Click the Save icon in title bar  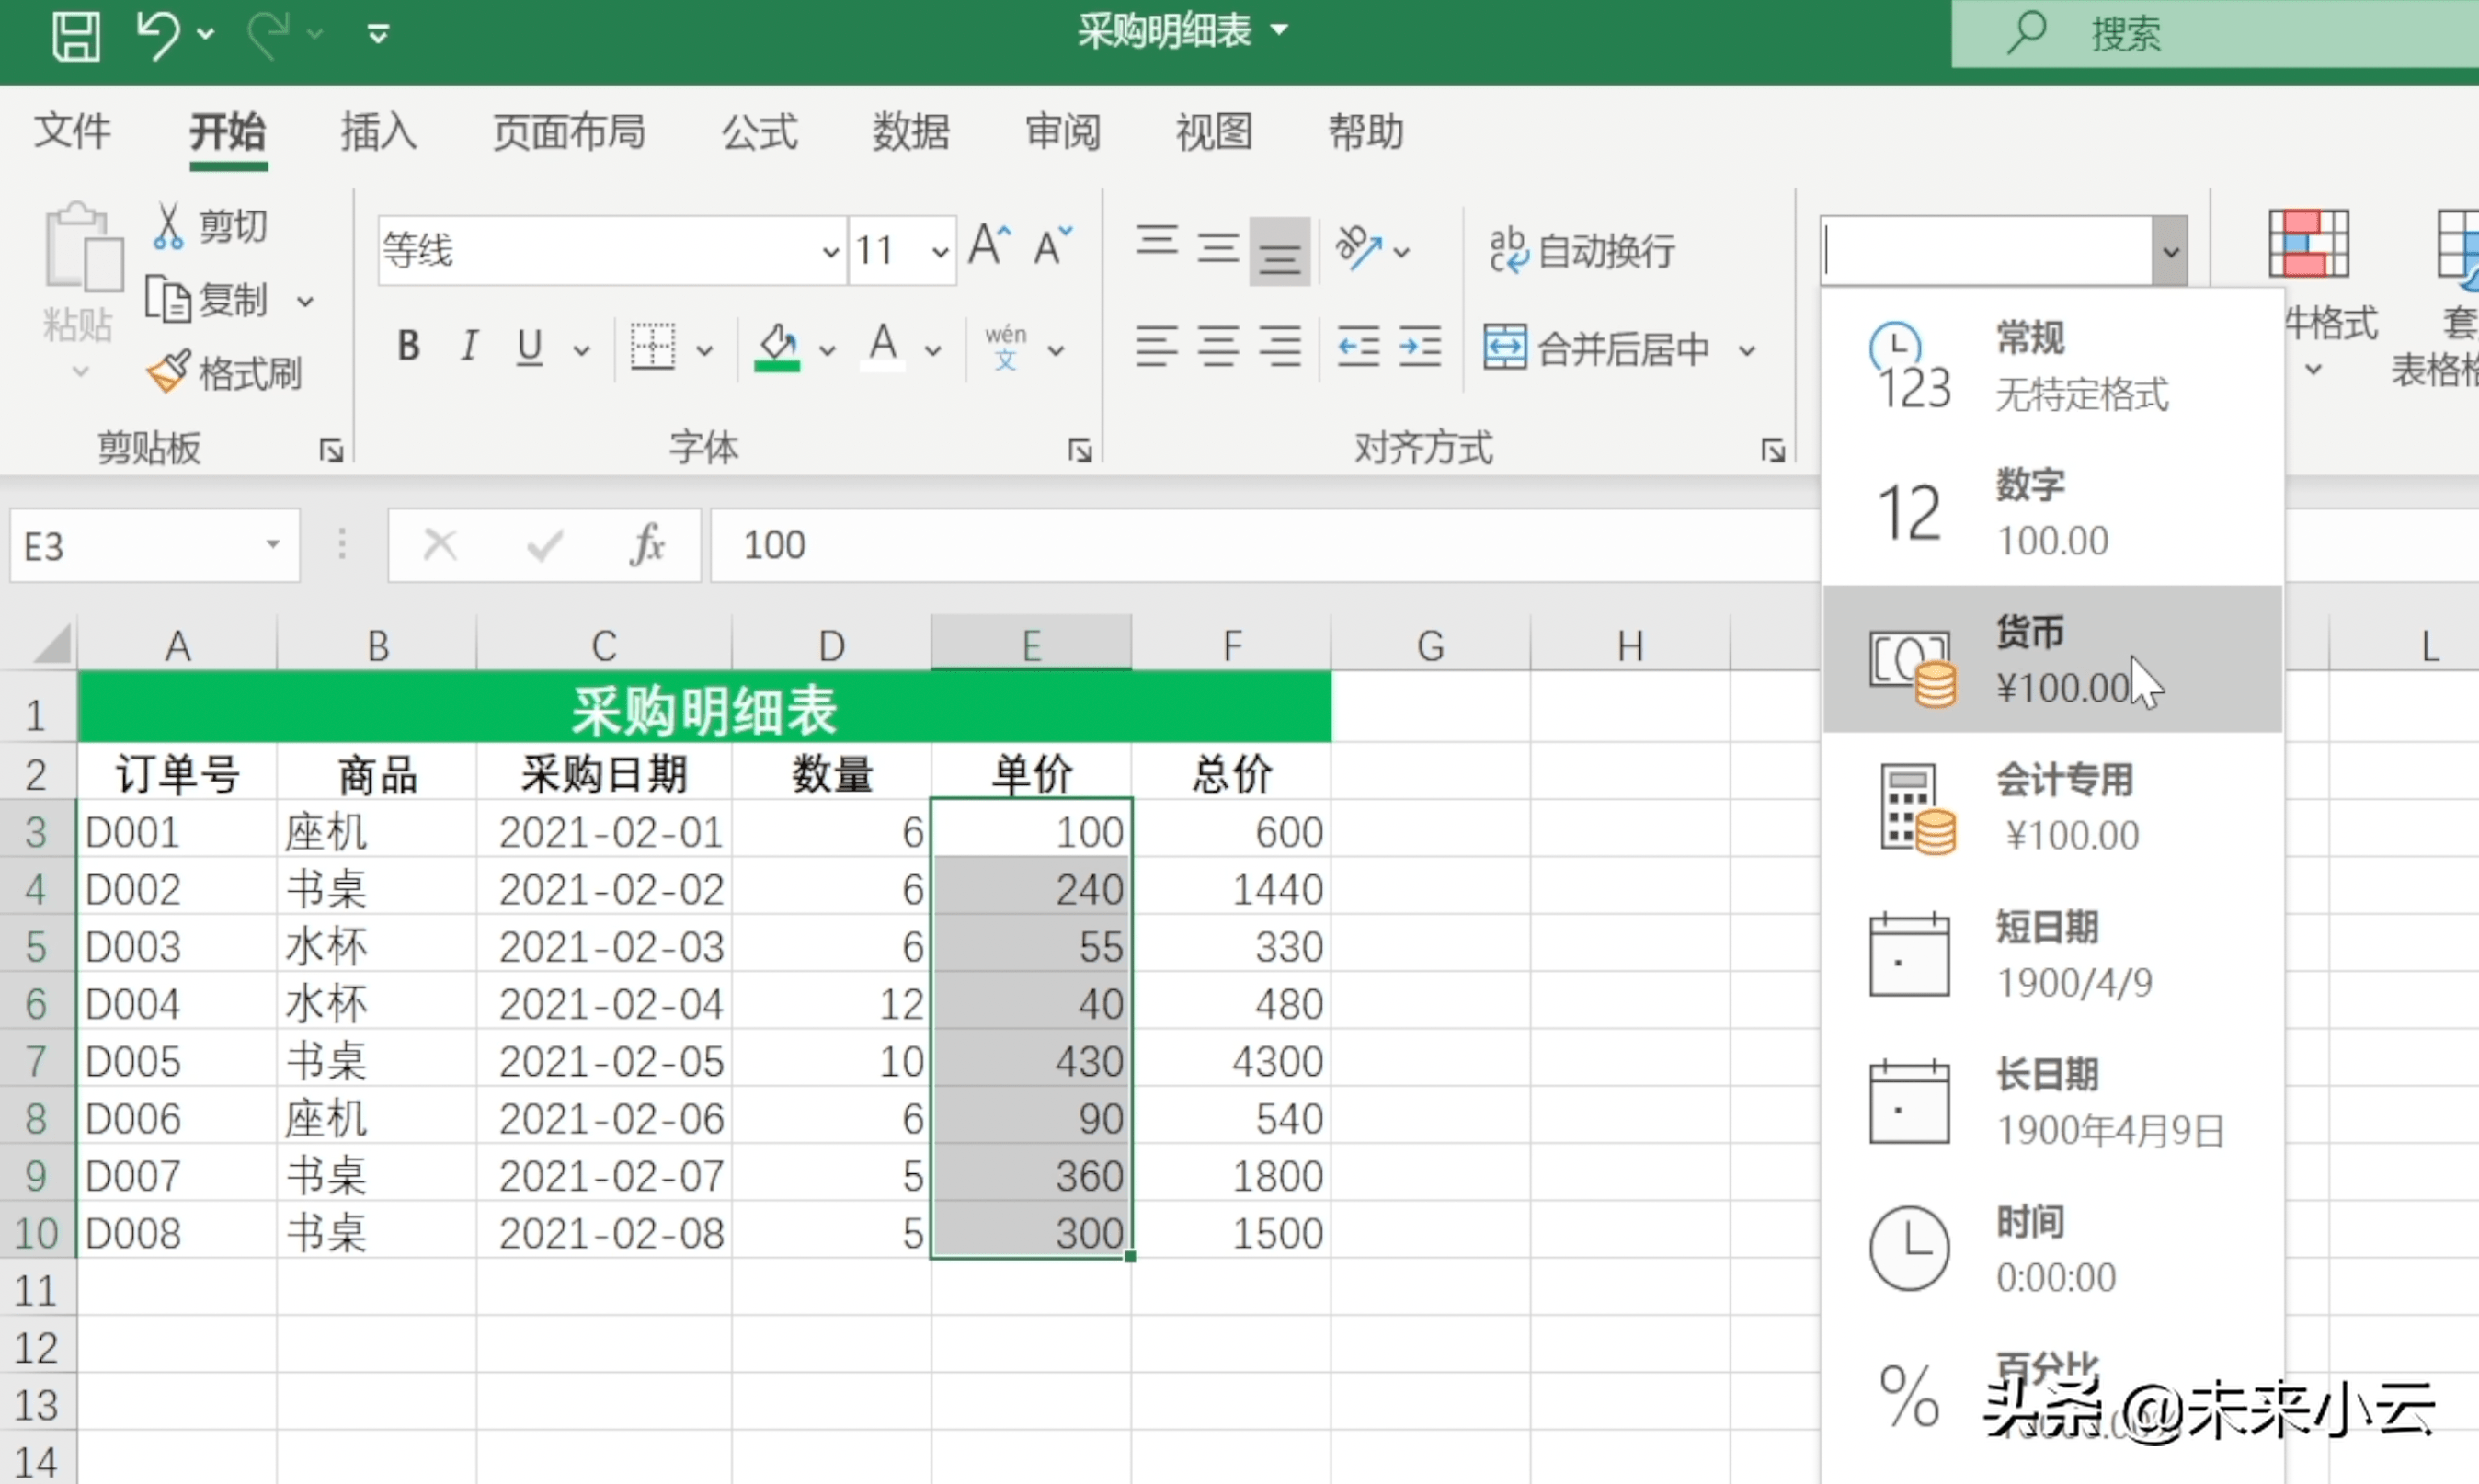tap(76, 35)
